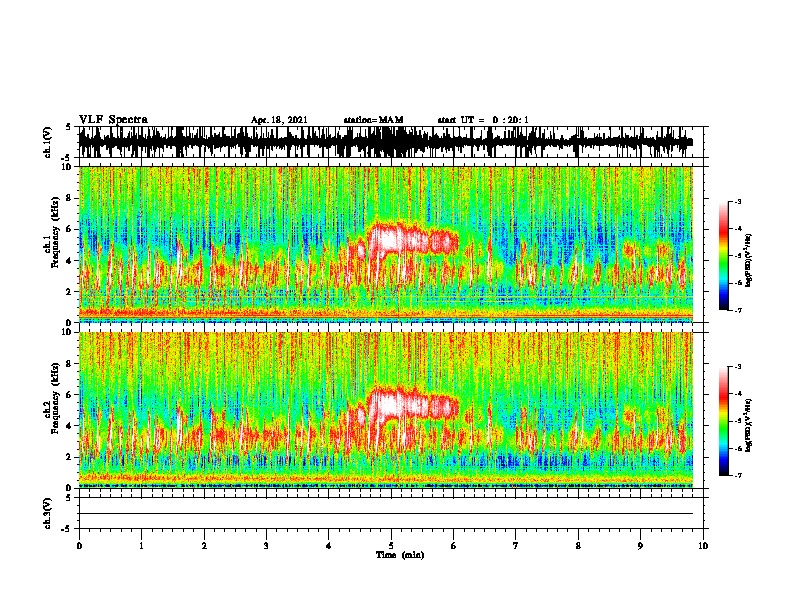792x612 pixels.
Task: Click the -3 label on ch.1 colorbar
Action: click(x=737, y=201)
